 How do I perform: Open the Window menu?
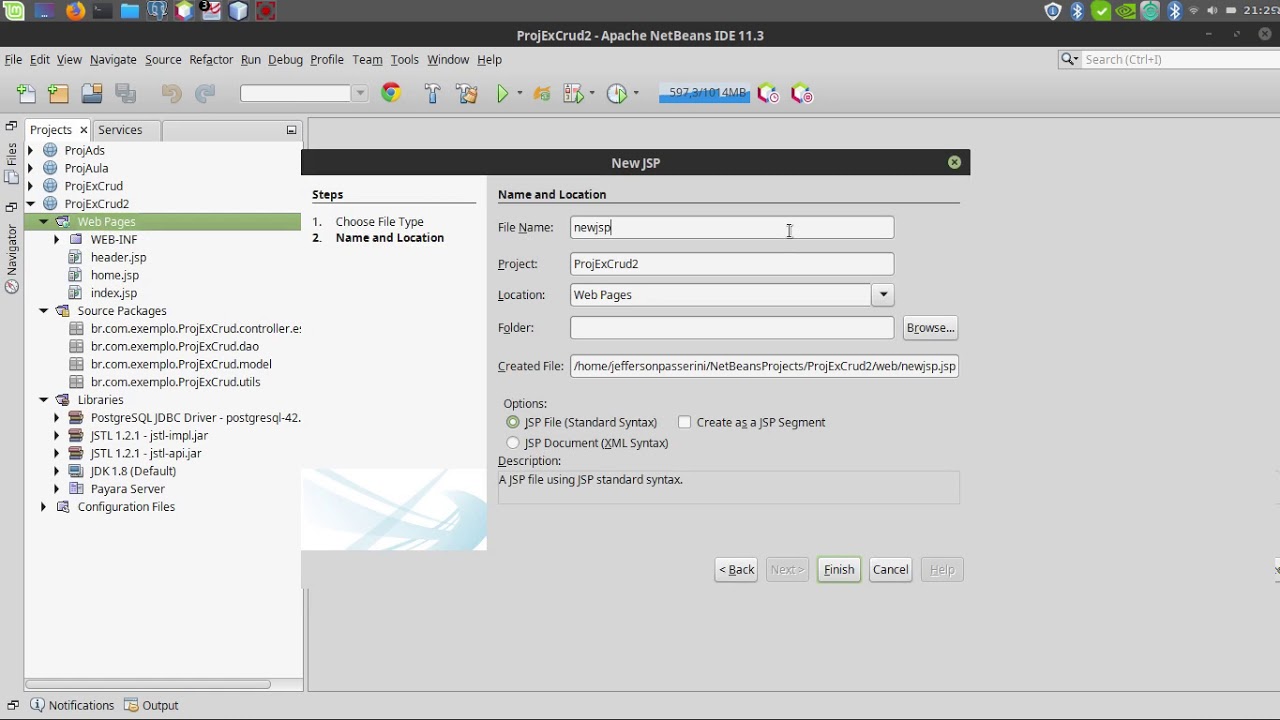tap(448, 59)
